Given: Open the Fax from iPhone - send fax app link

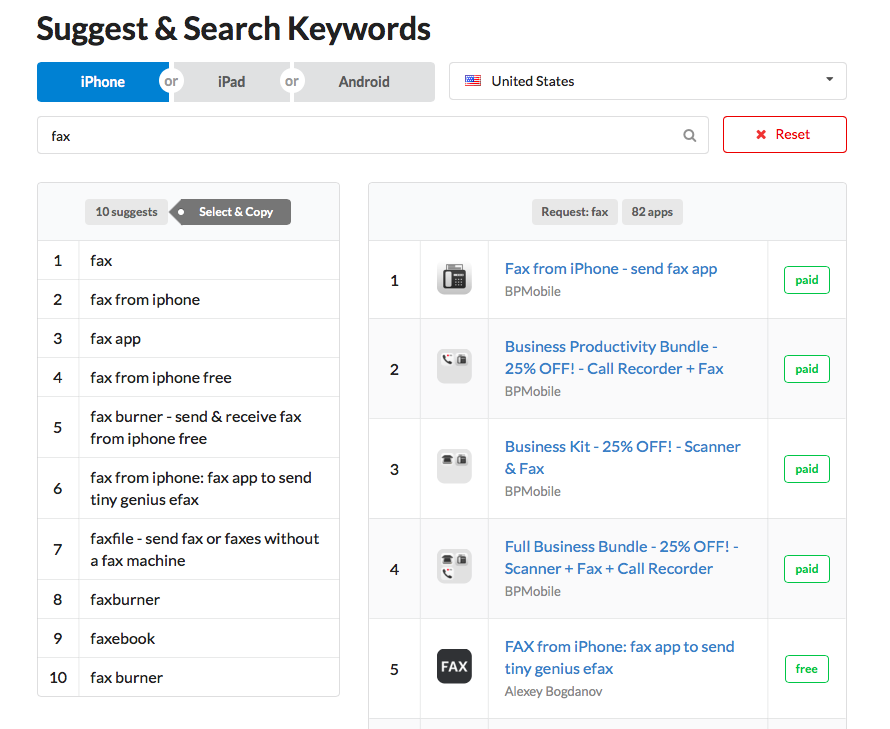Looking at the screenshot, I should click(x=610, y=268).
